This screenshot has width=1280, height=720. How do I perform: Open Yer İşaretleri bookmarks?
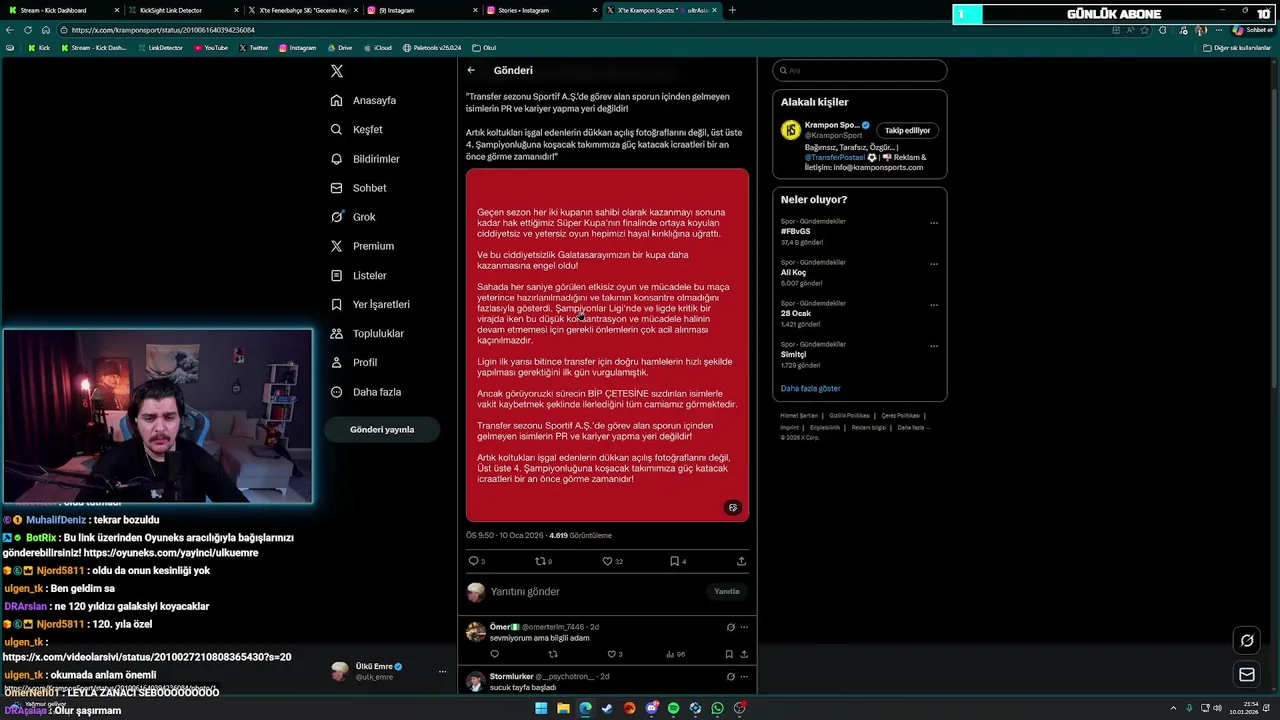(370, 304)
